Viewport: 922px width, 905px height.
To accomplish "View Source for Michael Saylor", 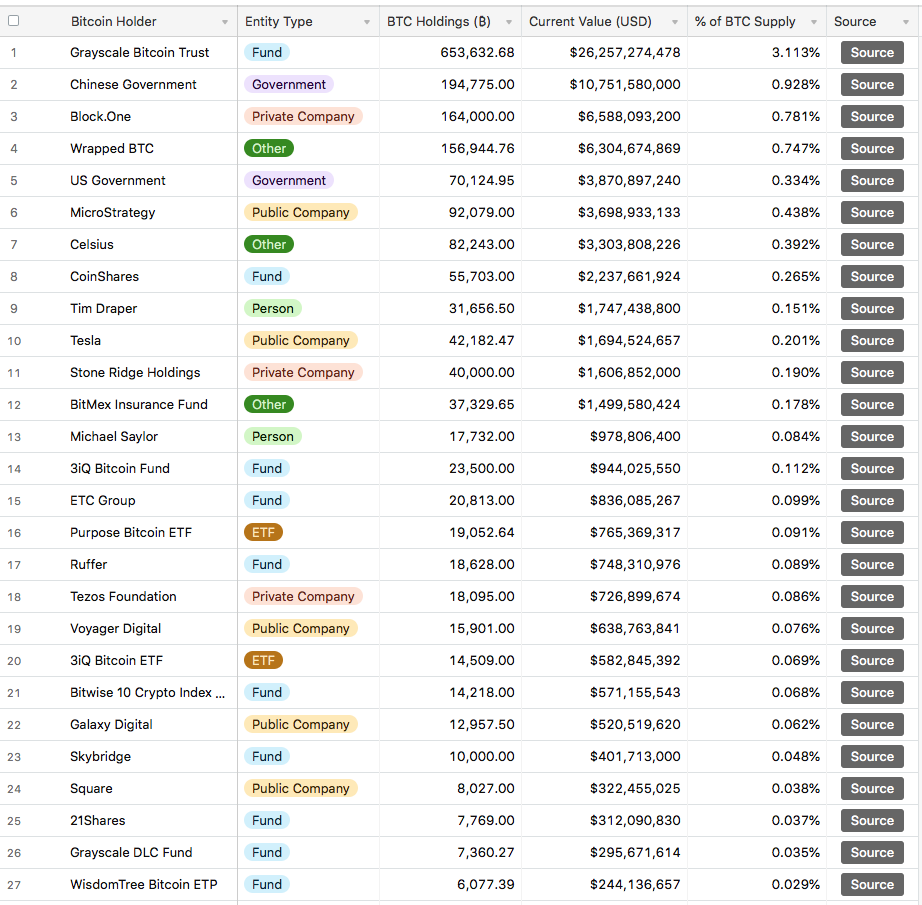I will pyautogui.click(x=872, y=437).
